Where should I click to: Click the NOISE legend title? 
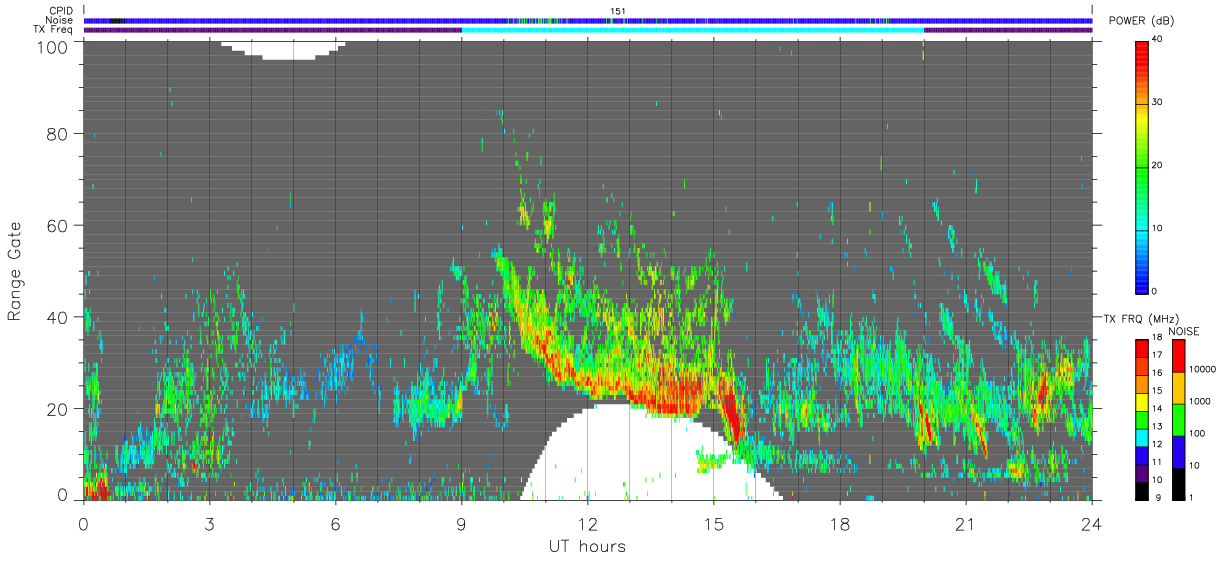[1182, 330]
